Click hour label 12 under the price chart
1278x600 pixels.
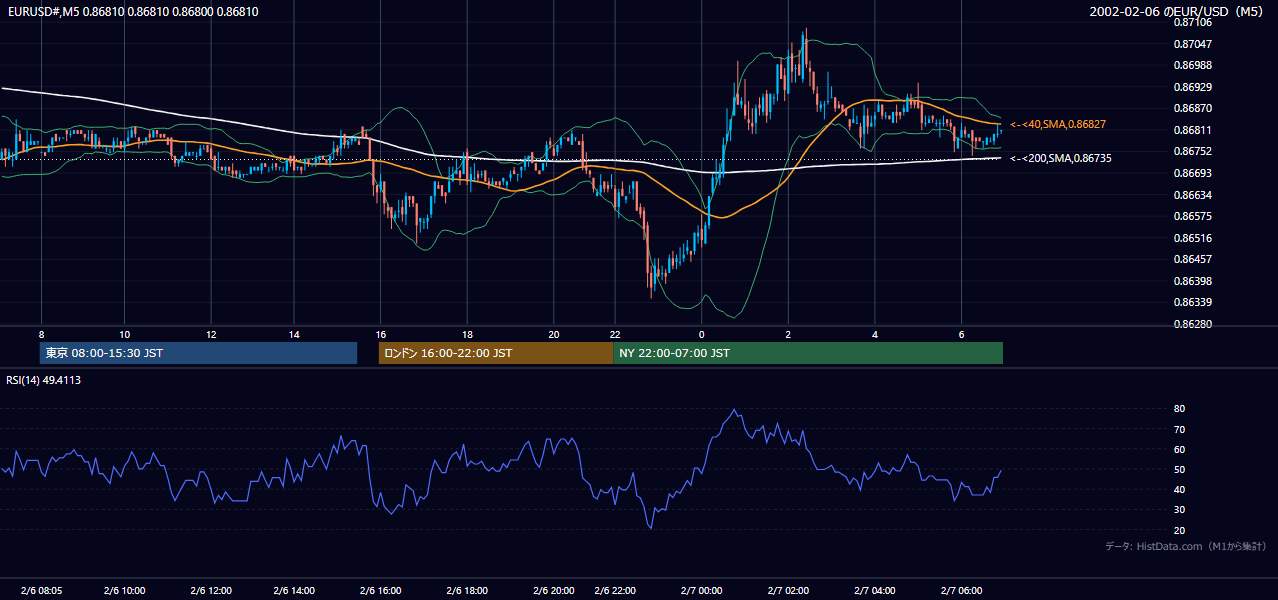coord(211,334)
